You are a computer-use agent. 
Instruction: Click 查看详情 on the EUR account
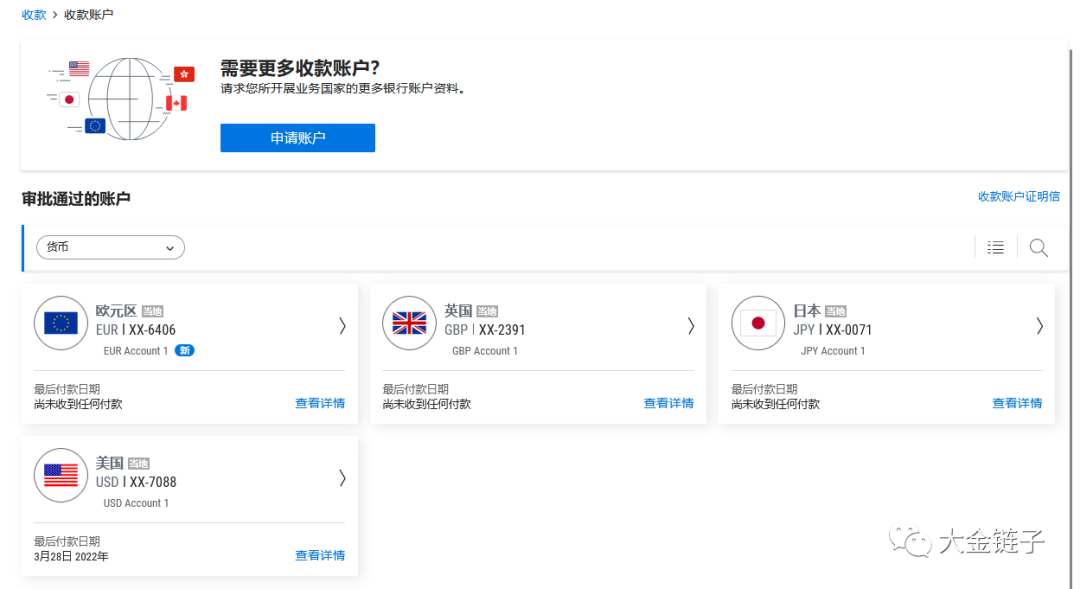(x=320, y=403)
